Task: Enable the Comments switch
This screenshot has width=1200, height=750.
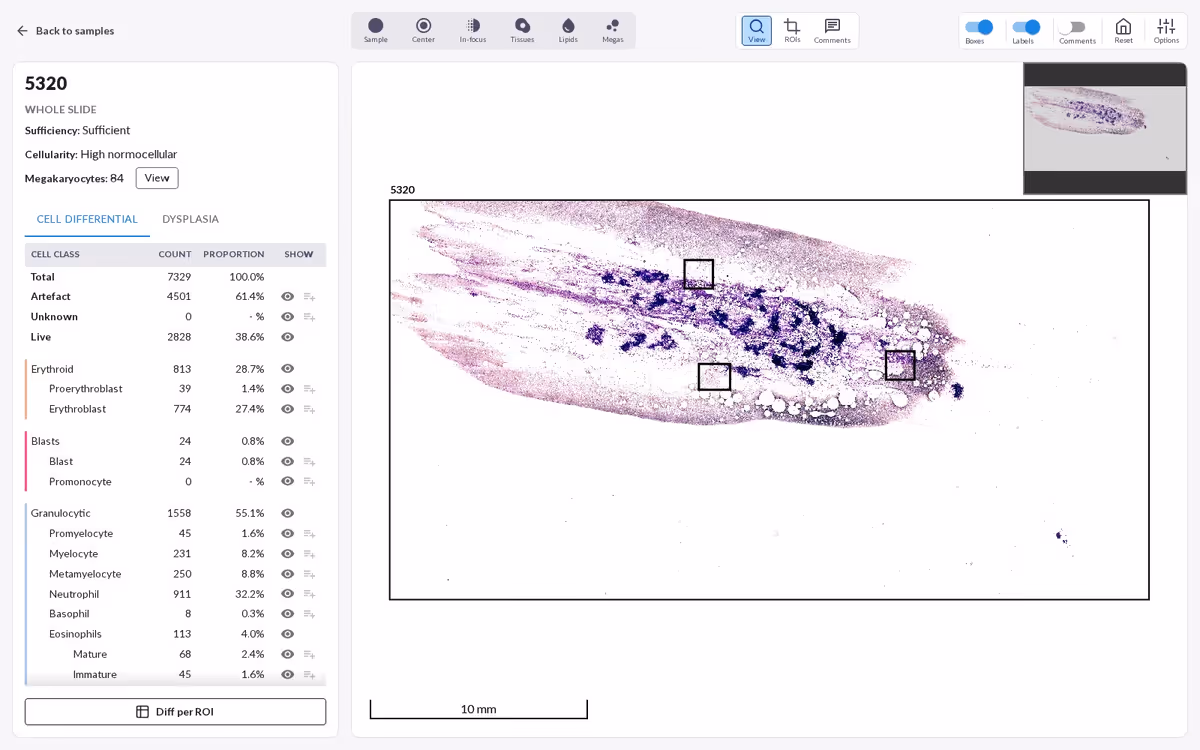Action: point(1073,27)
